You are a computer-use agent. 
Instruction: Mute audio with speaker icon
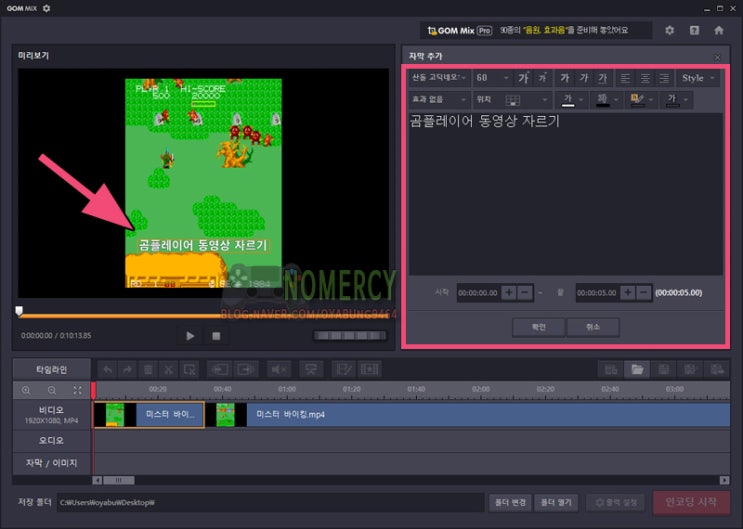[x=279, y=370]
